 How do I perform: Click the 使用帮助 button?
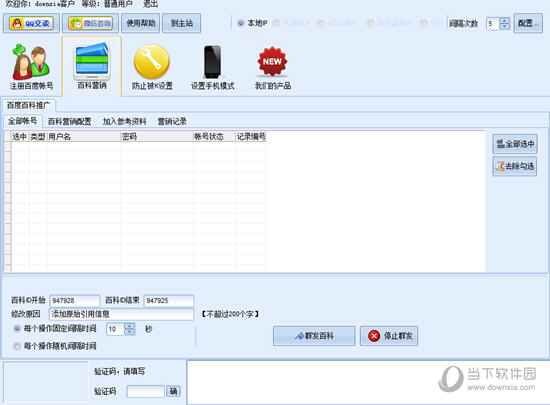pyautogui.click(x=141, y=23)
